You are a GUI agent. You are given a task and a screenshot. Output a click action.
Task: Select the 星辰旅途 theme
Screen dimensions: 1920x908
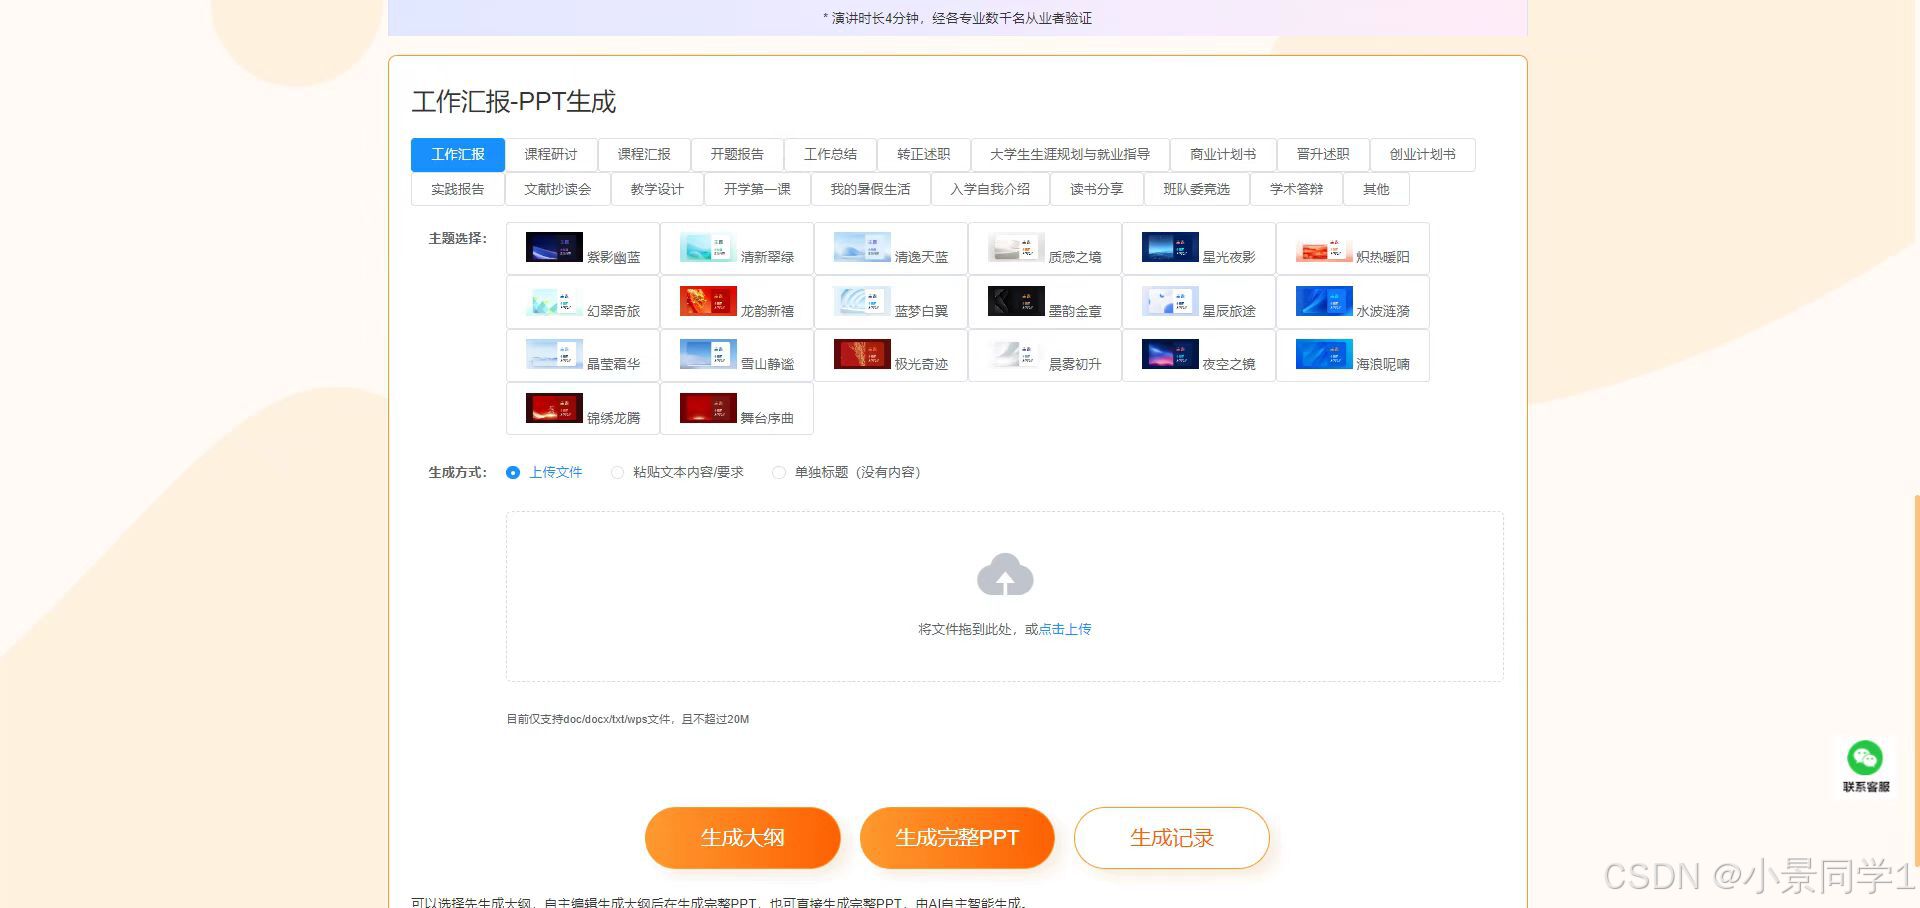point(1199,302)
